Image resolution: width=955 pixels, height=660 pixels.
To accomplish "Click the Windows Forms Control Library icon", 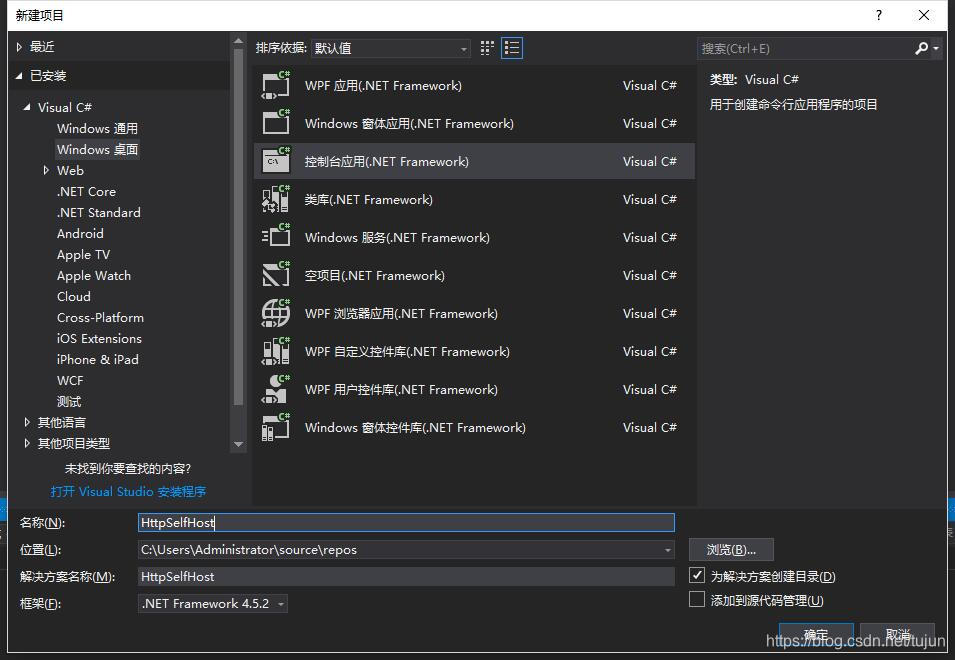I will pyautogui.click(x=276, y=427).
